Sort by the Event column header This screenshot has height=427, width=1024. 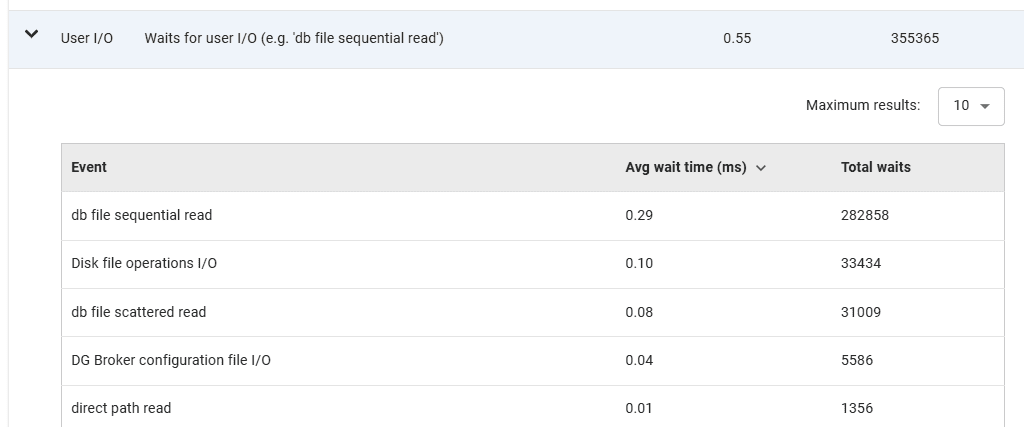(x=89, y=167)
